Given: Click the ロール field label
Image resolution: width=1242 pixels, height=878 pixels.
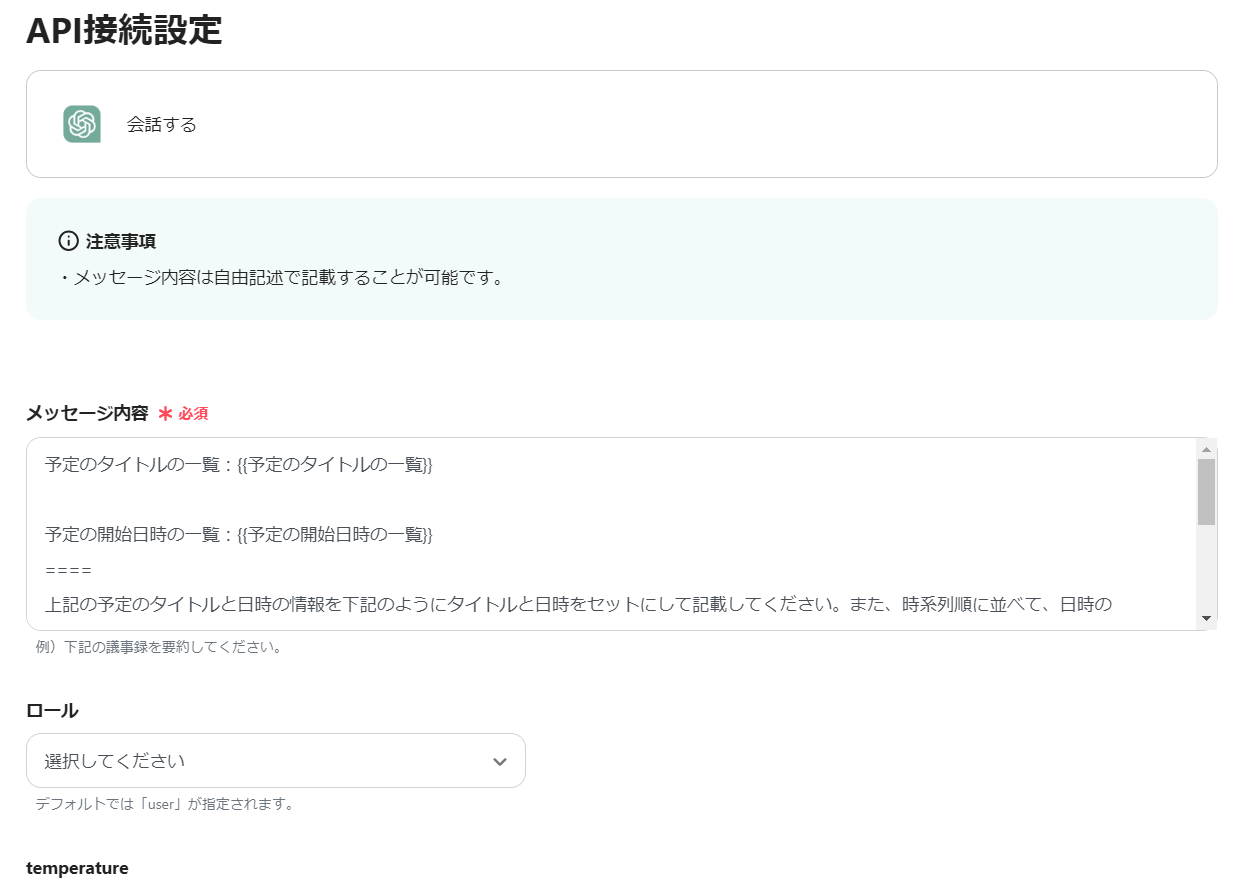Looking at the screenshot, I should [x=52, y=711].
